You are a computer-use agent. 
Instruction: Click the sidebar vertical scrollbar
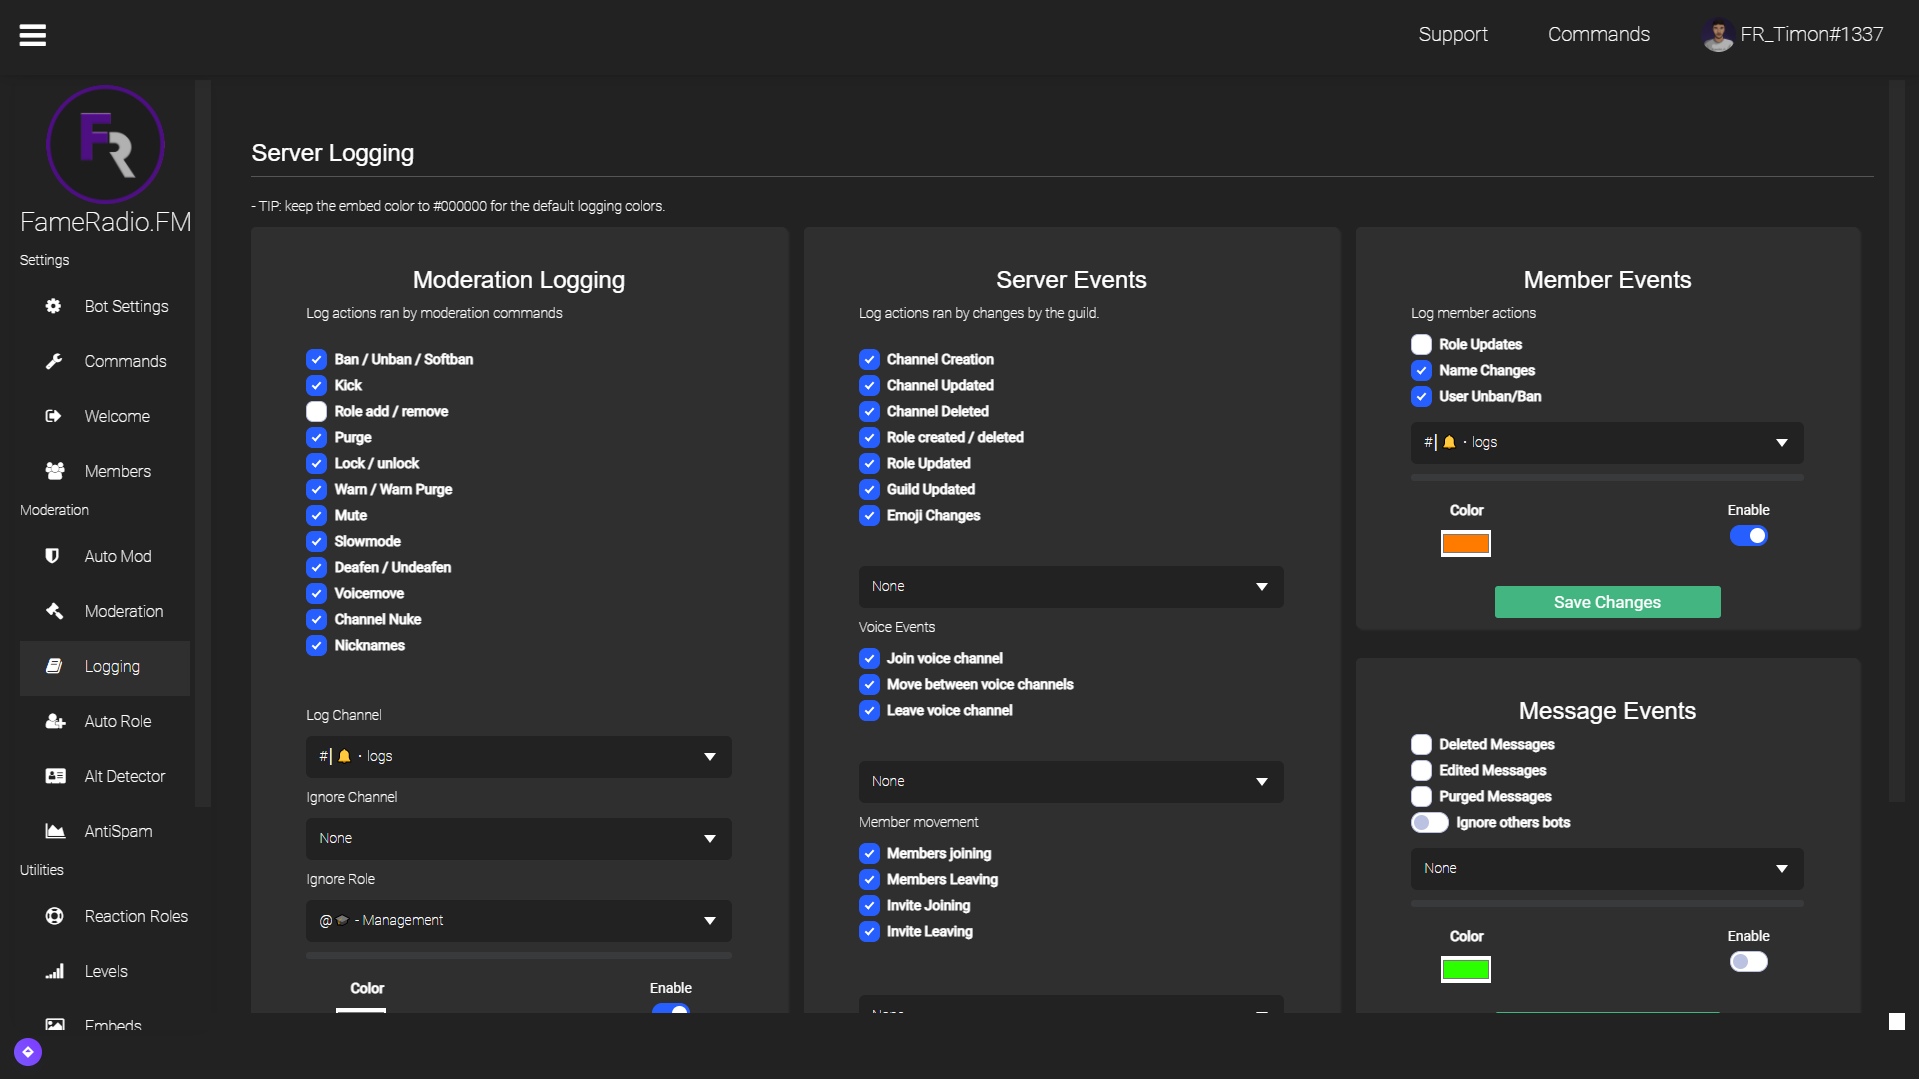tap(203, 443)
